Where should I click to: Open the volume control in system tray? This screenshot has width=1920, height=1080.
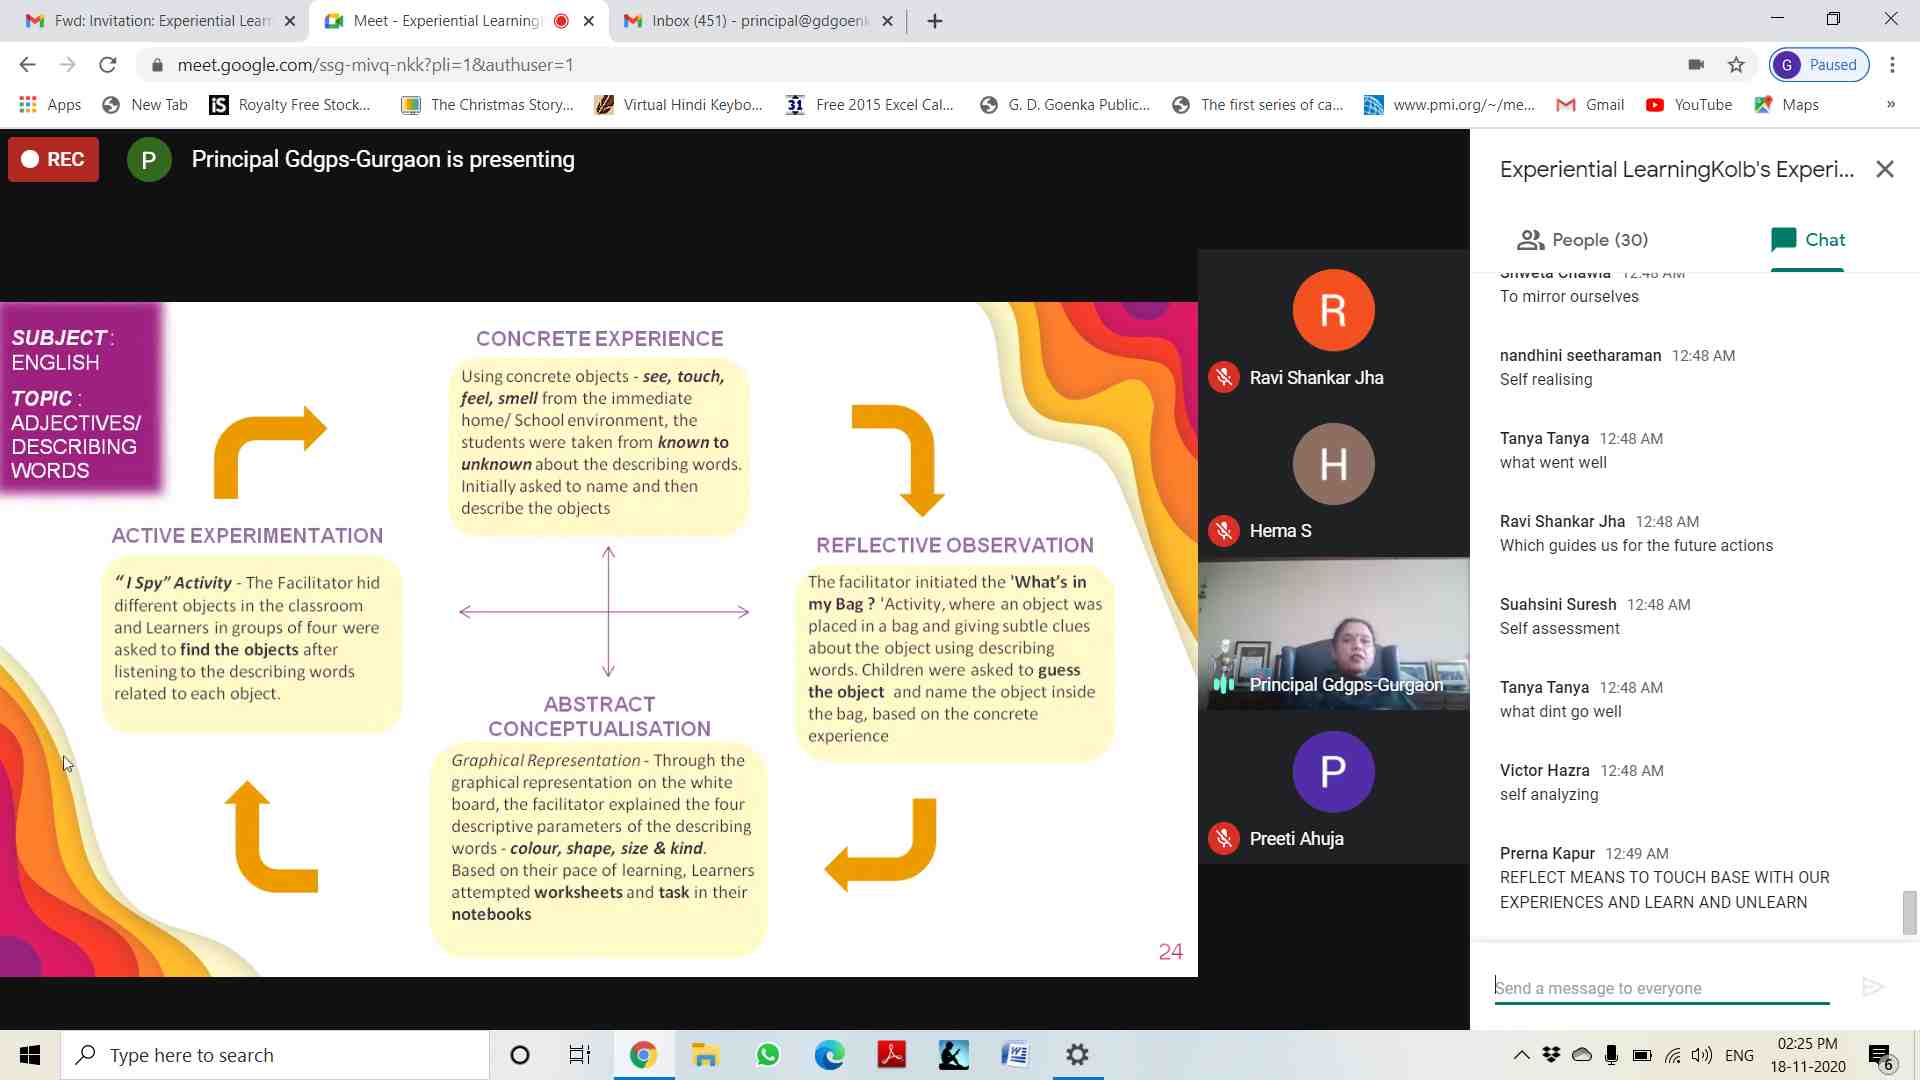(x=1702, y=1055)
